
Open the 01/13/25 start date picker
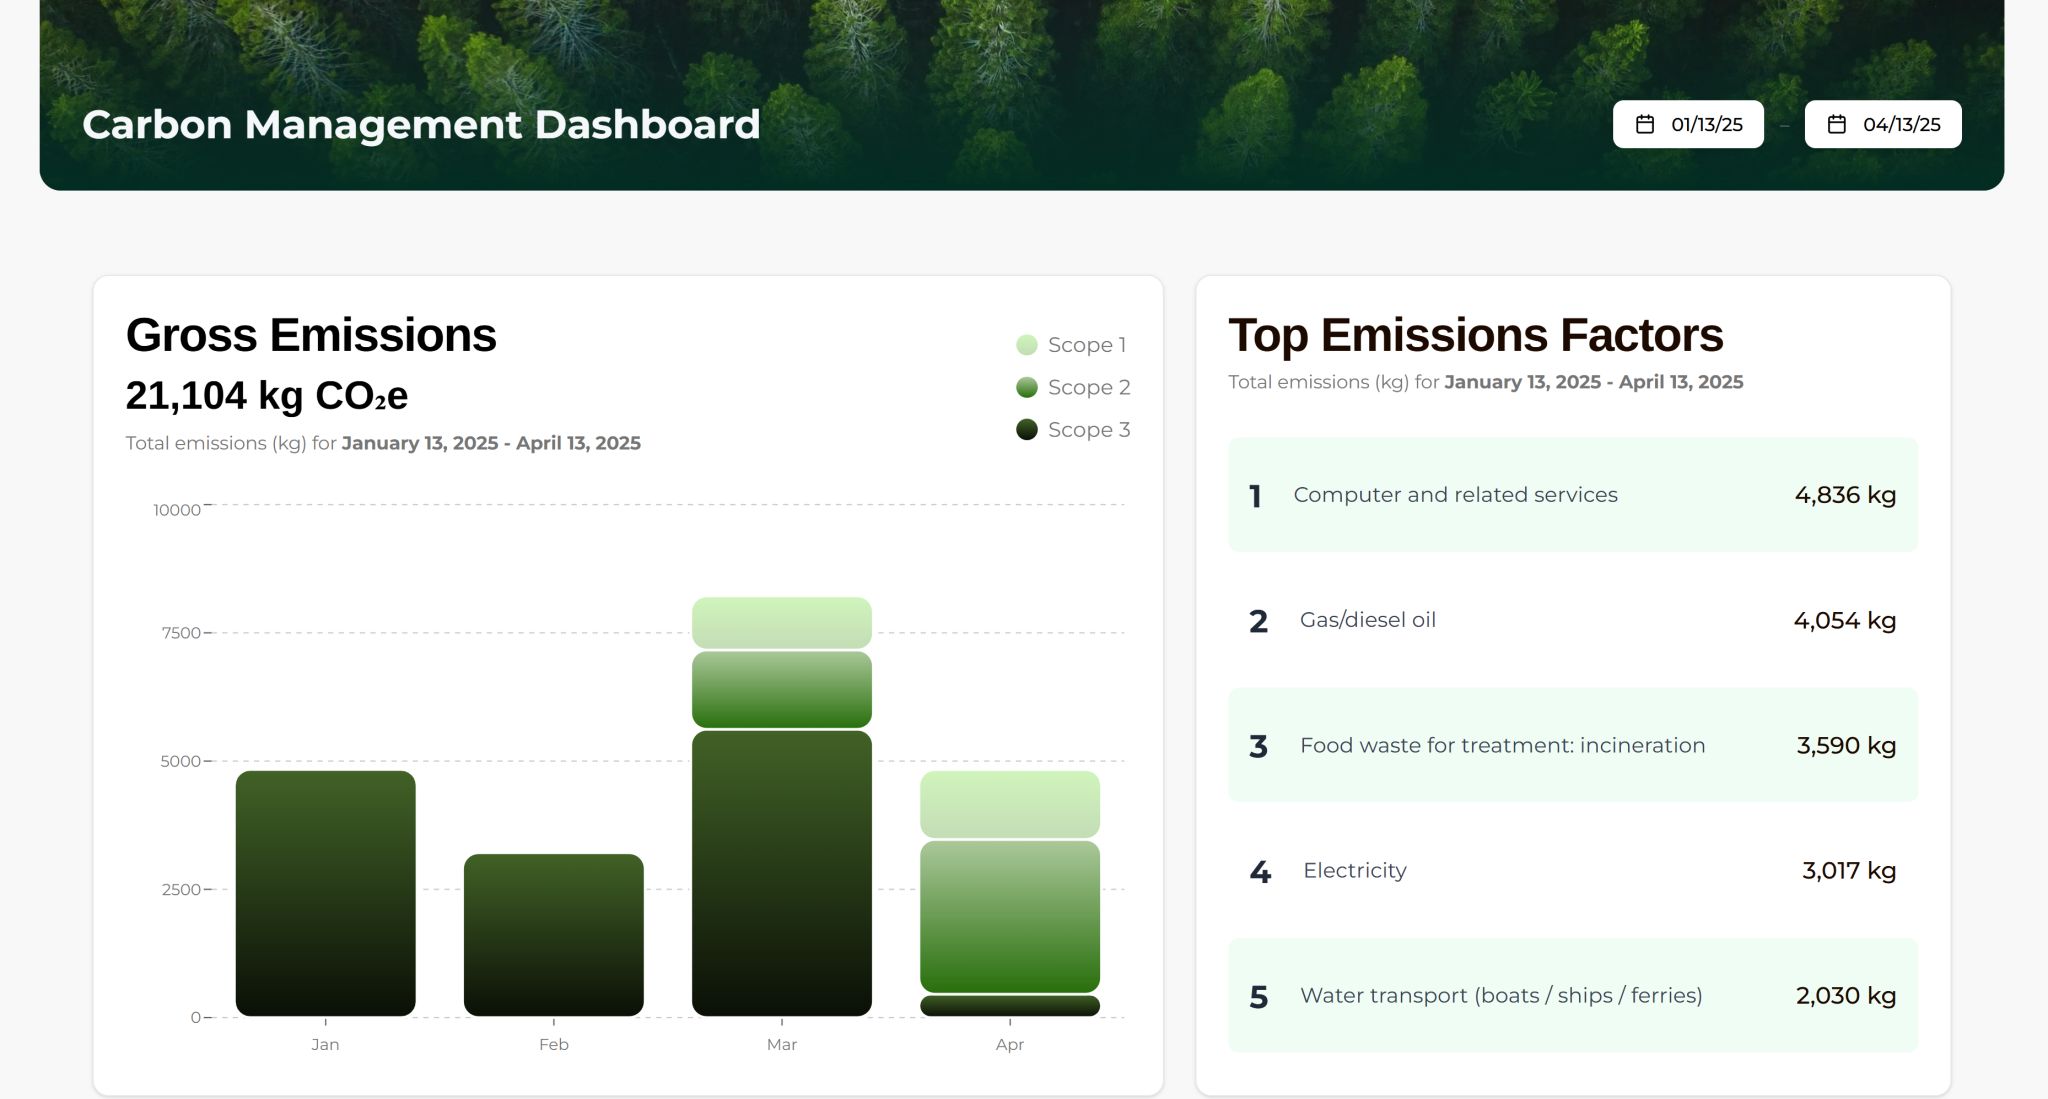(x=1705, y=124)
